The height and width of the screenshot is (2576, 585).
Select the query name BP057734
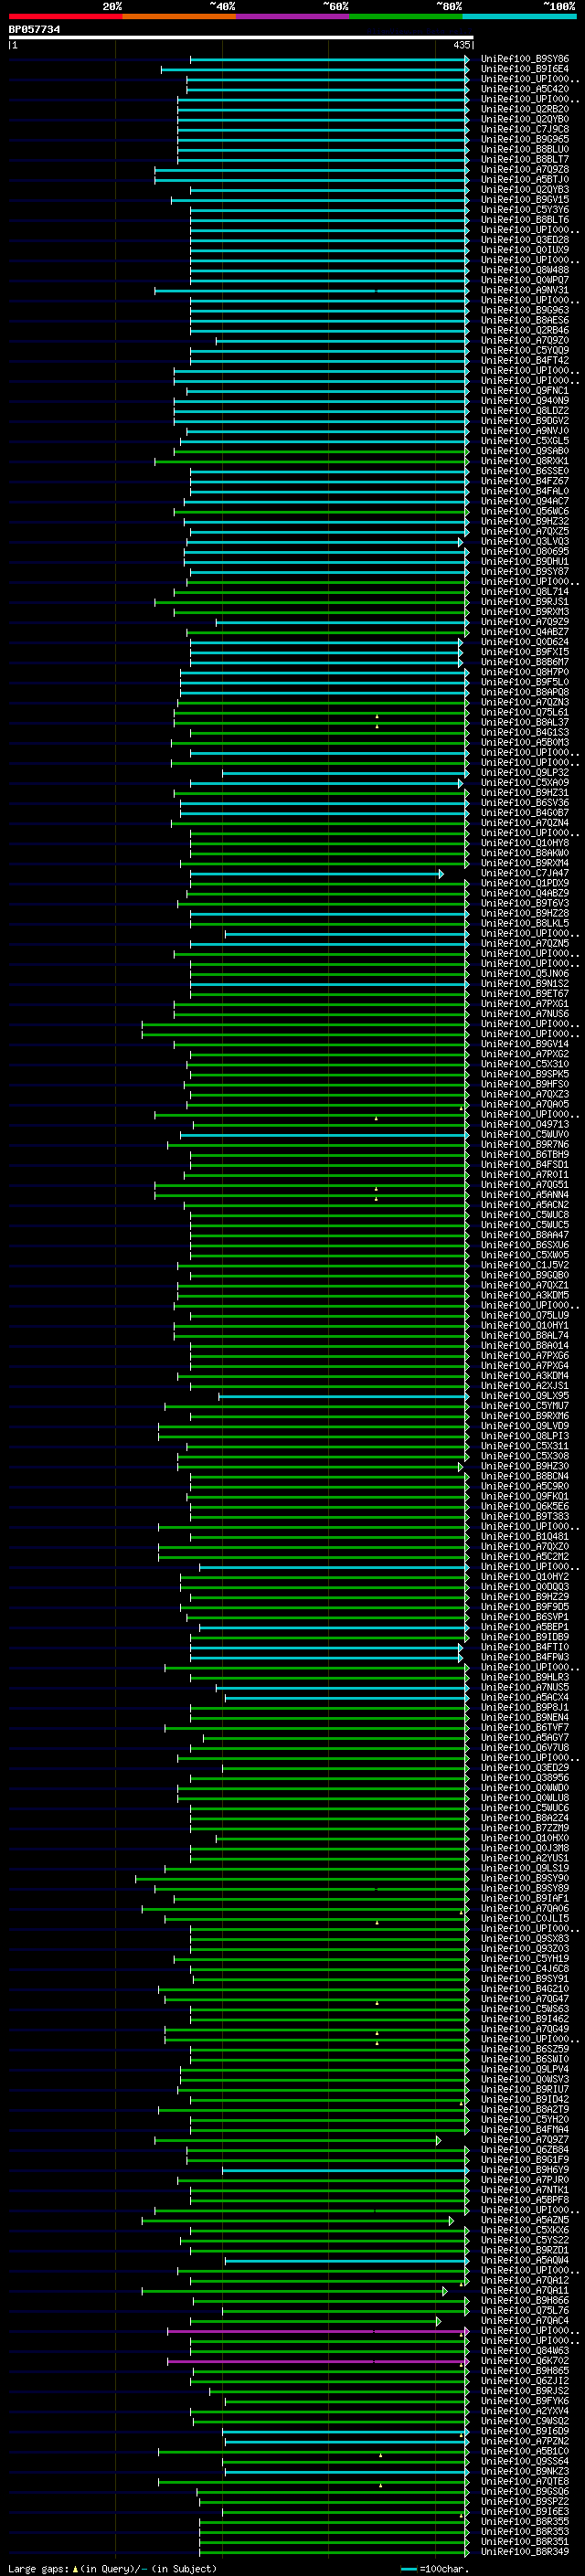pyautogui.click(x=34, y=29)
